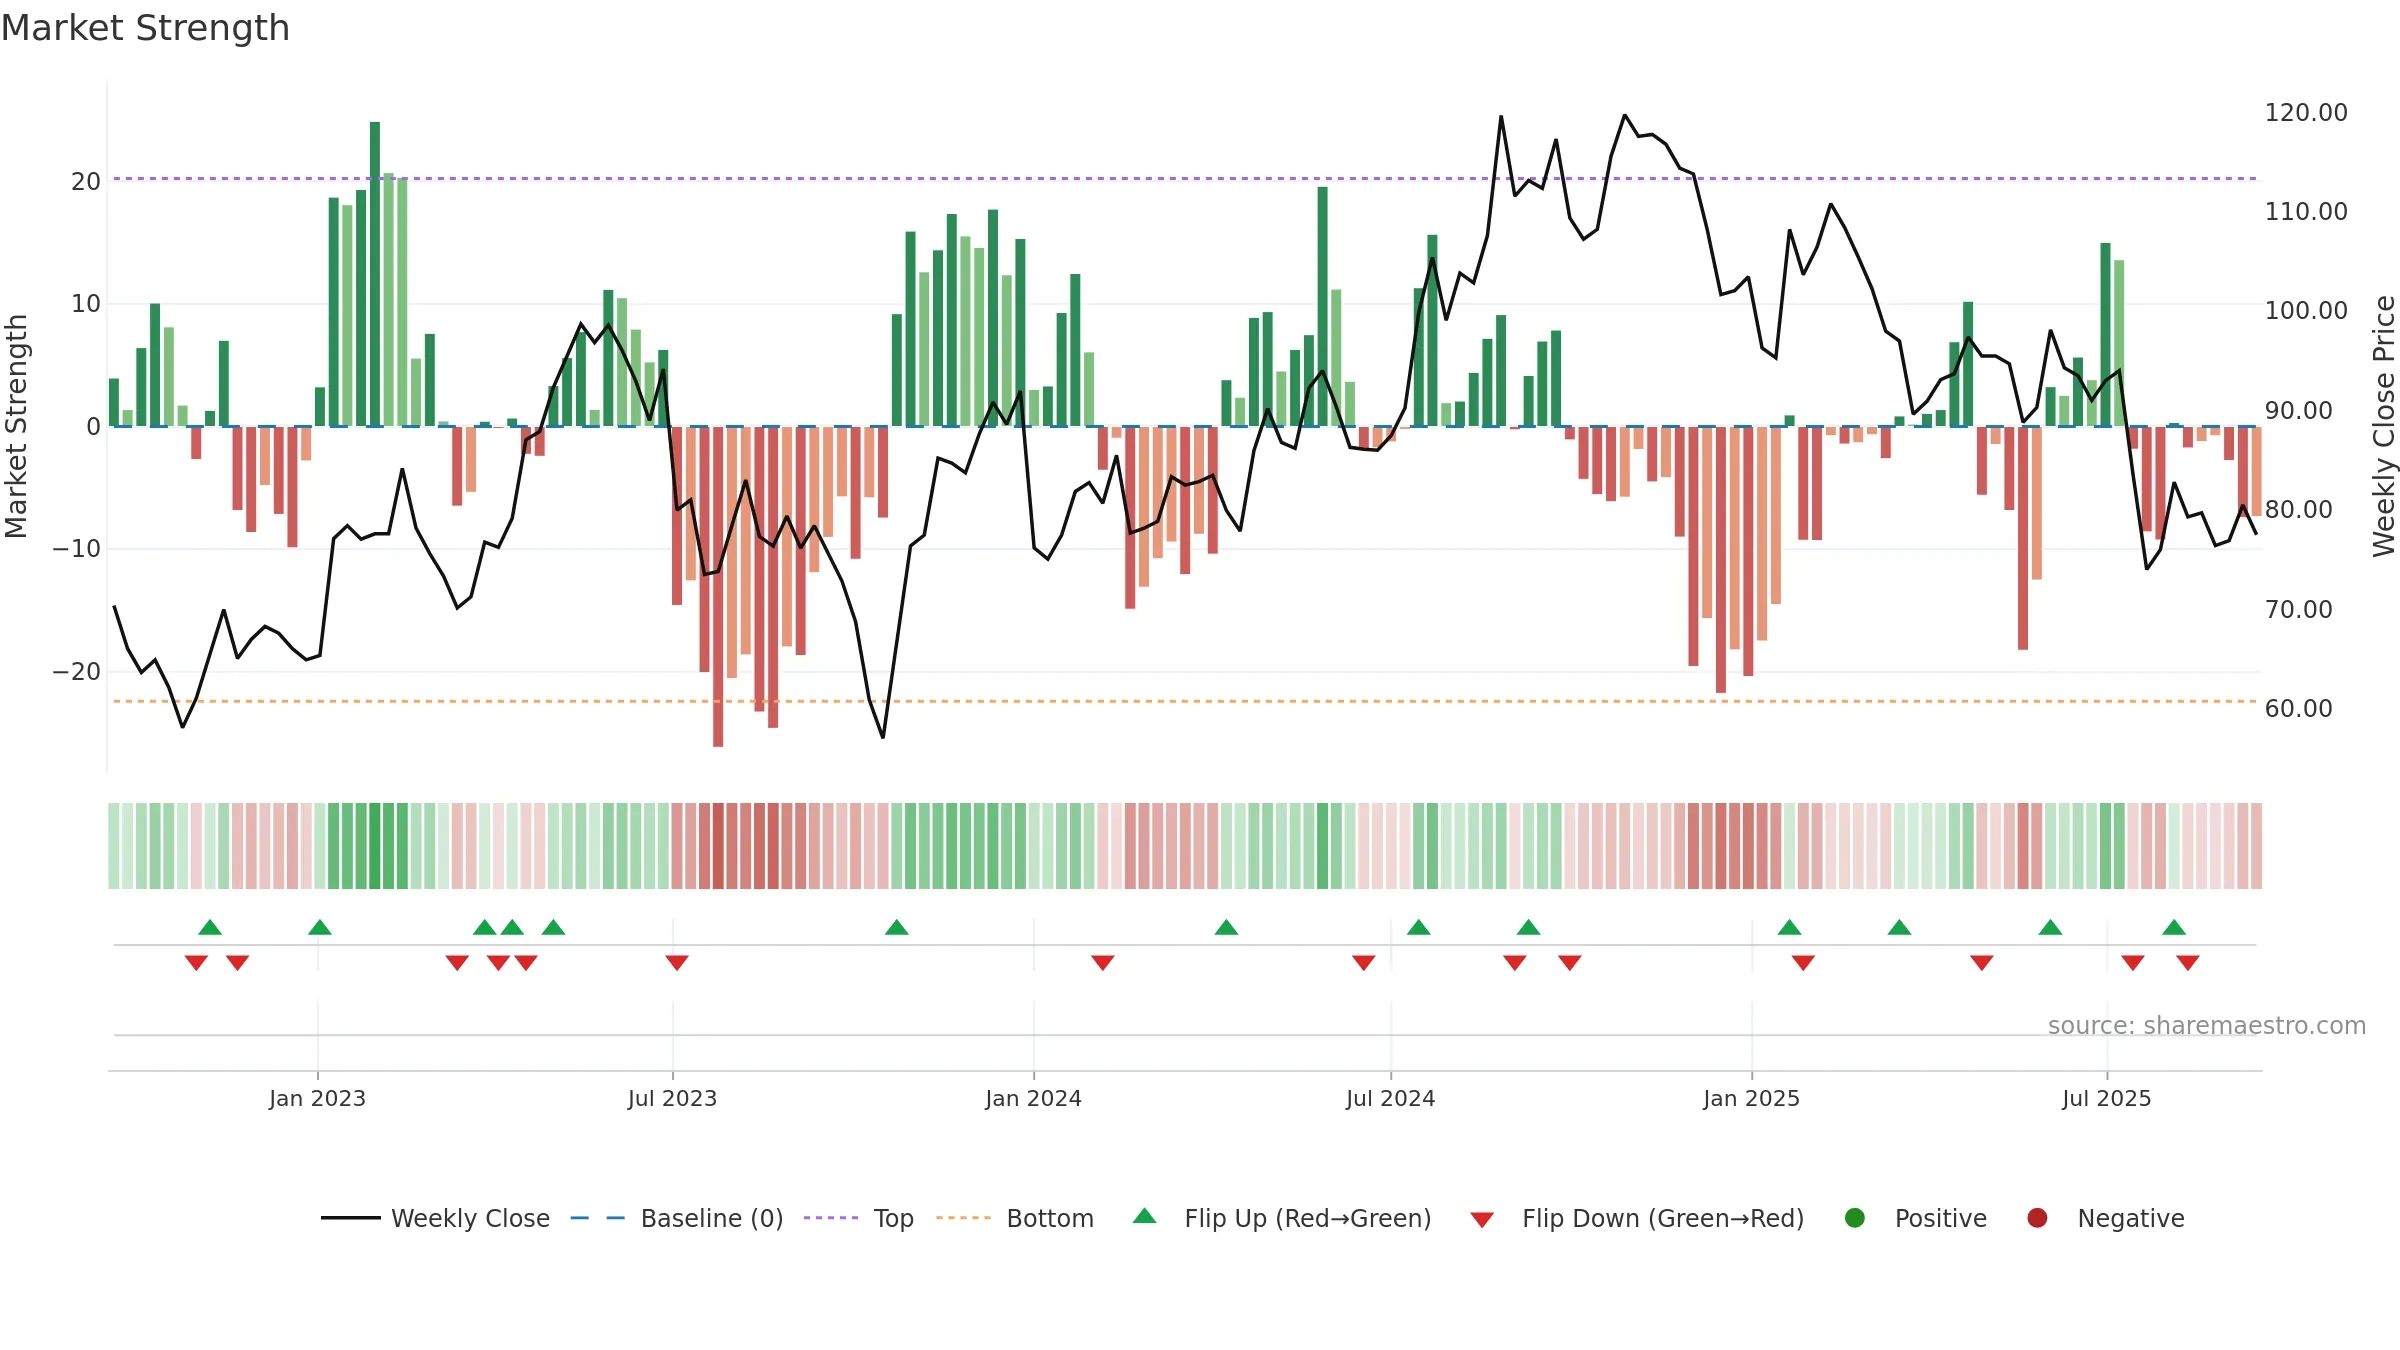Click the blue dashed Baseline sample in legend
The width and height of the screenshot is (2400, 1350).
598,1218
